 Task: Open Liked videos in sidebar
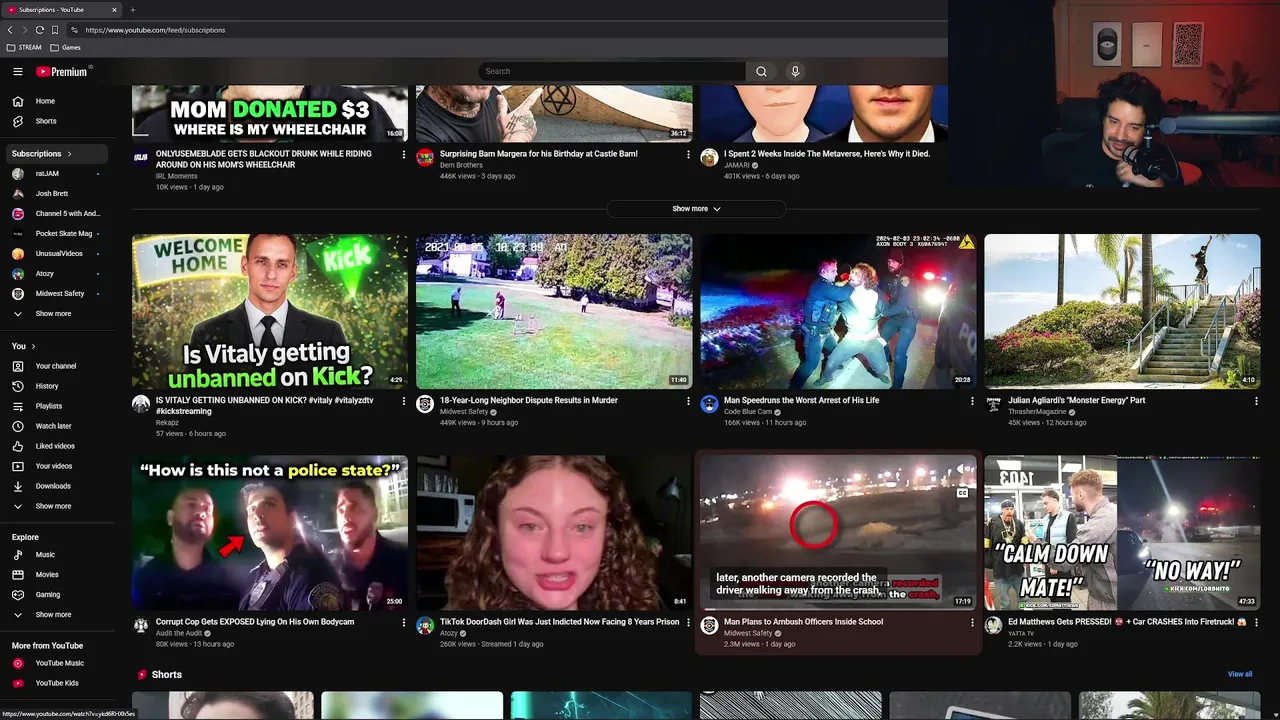pyautogui.click(x=56, y=446)
